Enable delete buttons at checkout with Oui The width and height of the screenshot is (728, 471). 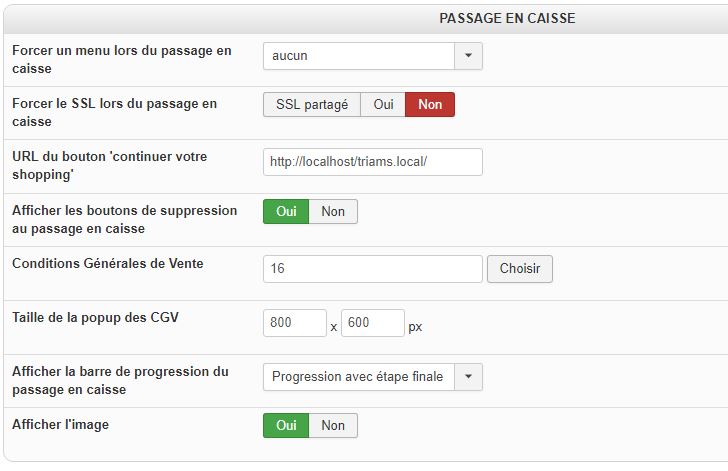click(x=286, y=211)
